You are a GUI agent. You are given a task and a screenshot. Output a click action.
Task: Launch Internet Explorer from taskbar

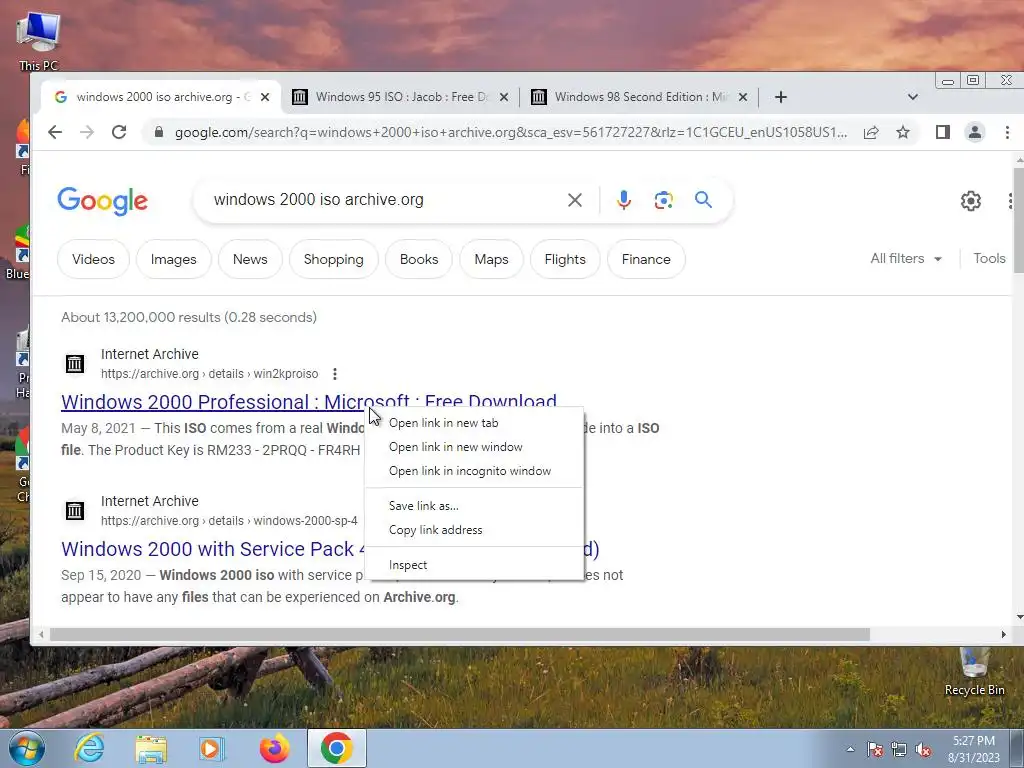pyautogui.click(x=89, y=748)
